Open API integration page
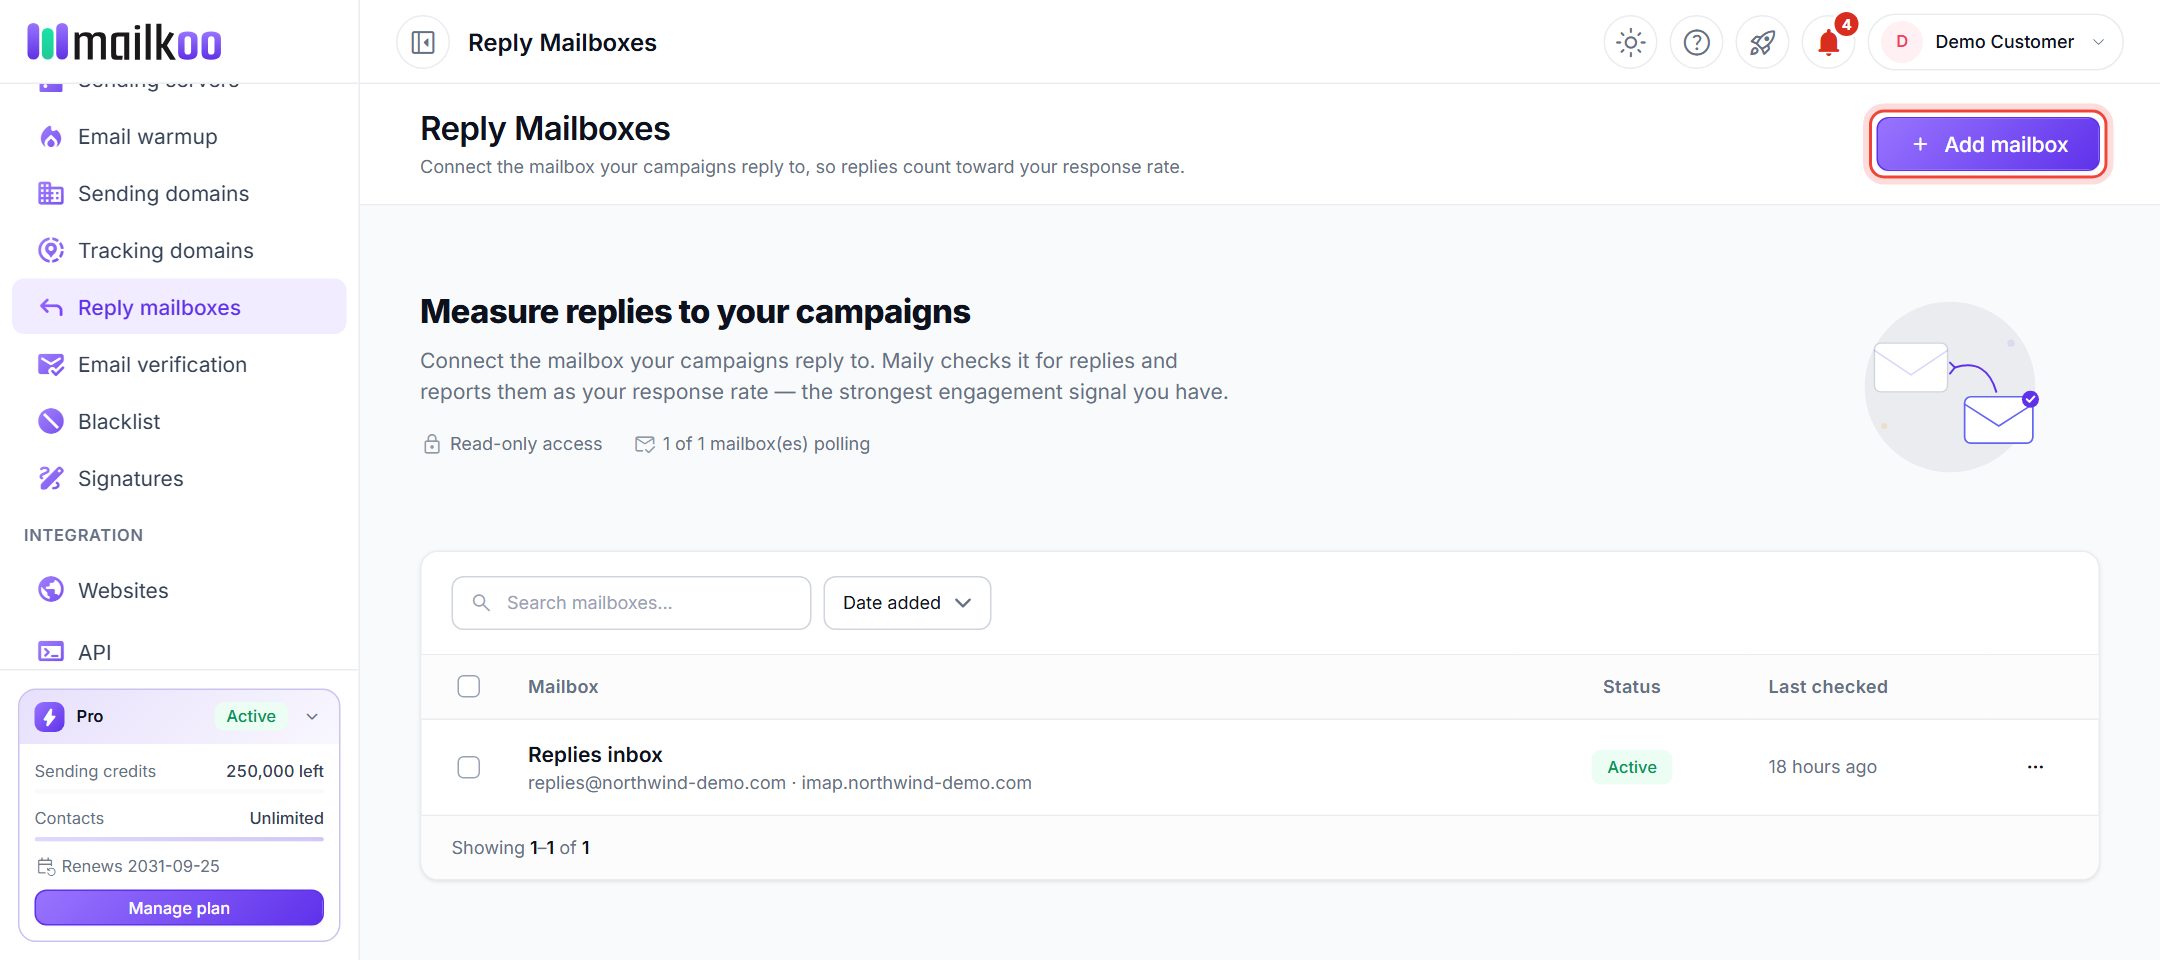This screenshot has height=960, width=2160. [179, 652]
